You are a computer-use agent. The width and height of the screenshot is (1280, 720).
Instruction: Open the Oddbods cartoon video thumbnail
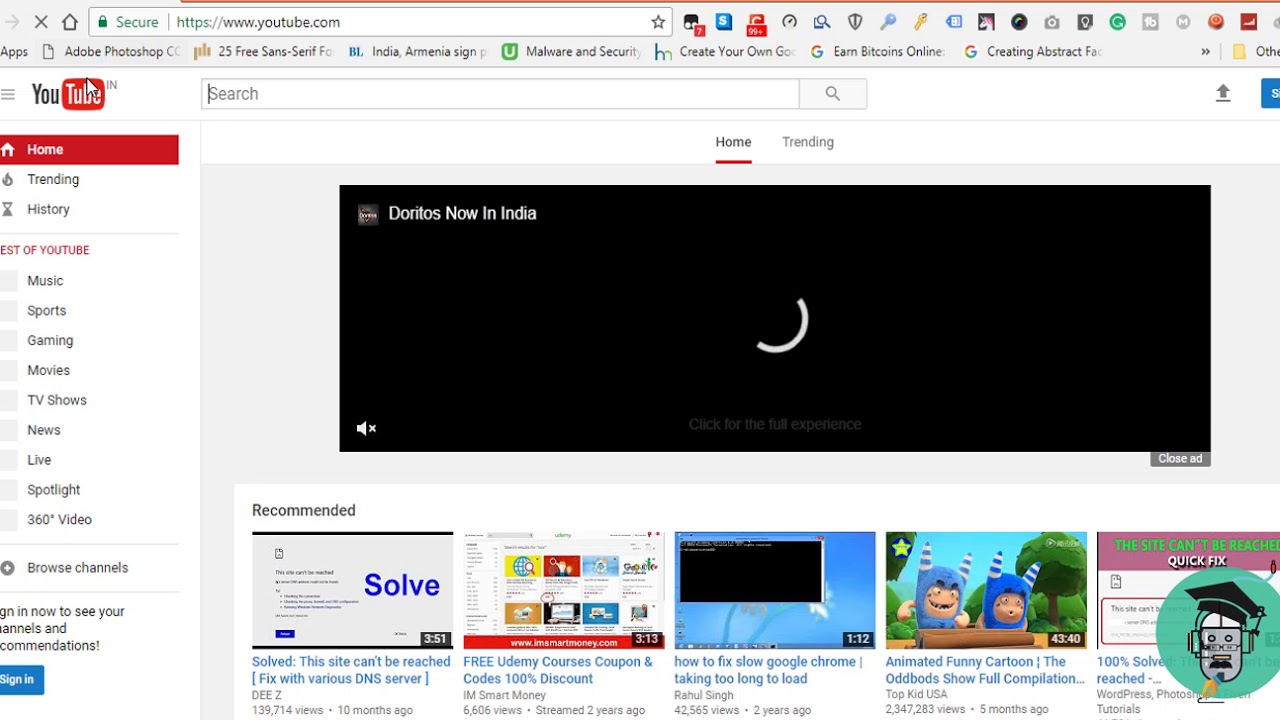tap(986, 590)
